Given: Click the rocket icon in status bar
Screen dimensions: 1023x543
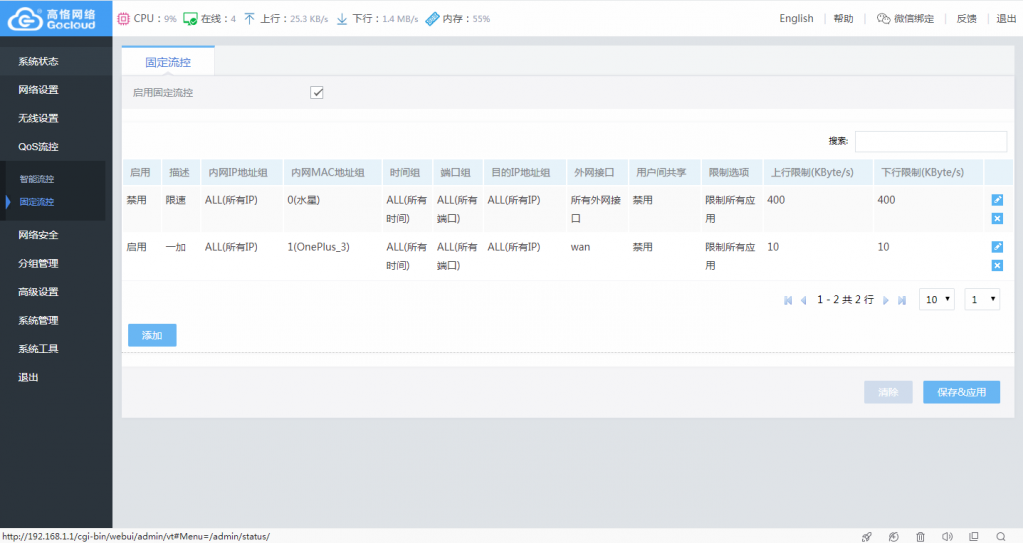Looking at the screenshot, I should point(867,536).
